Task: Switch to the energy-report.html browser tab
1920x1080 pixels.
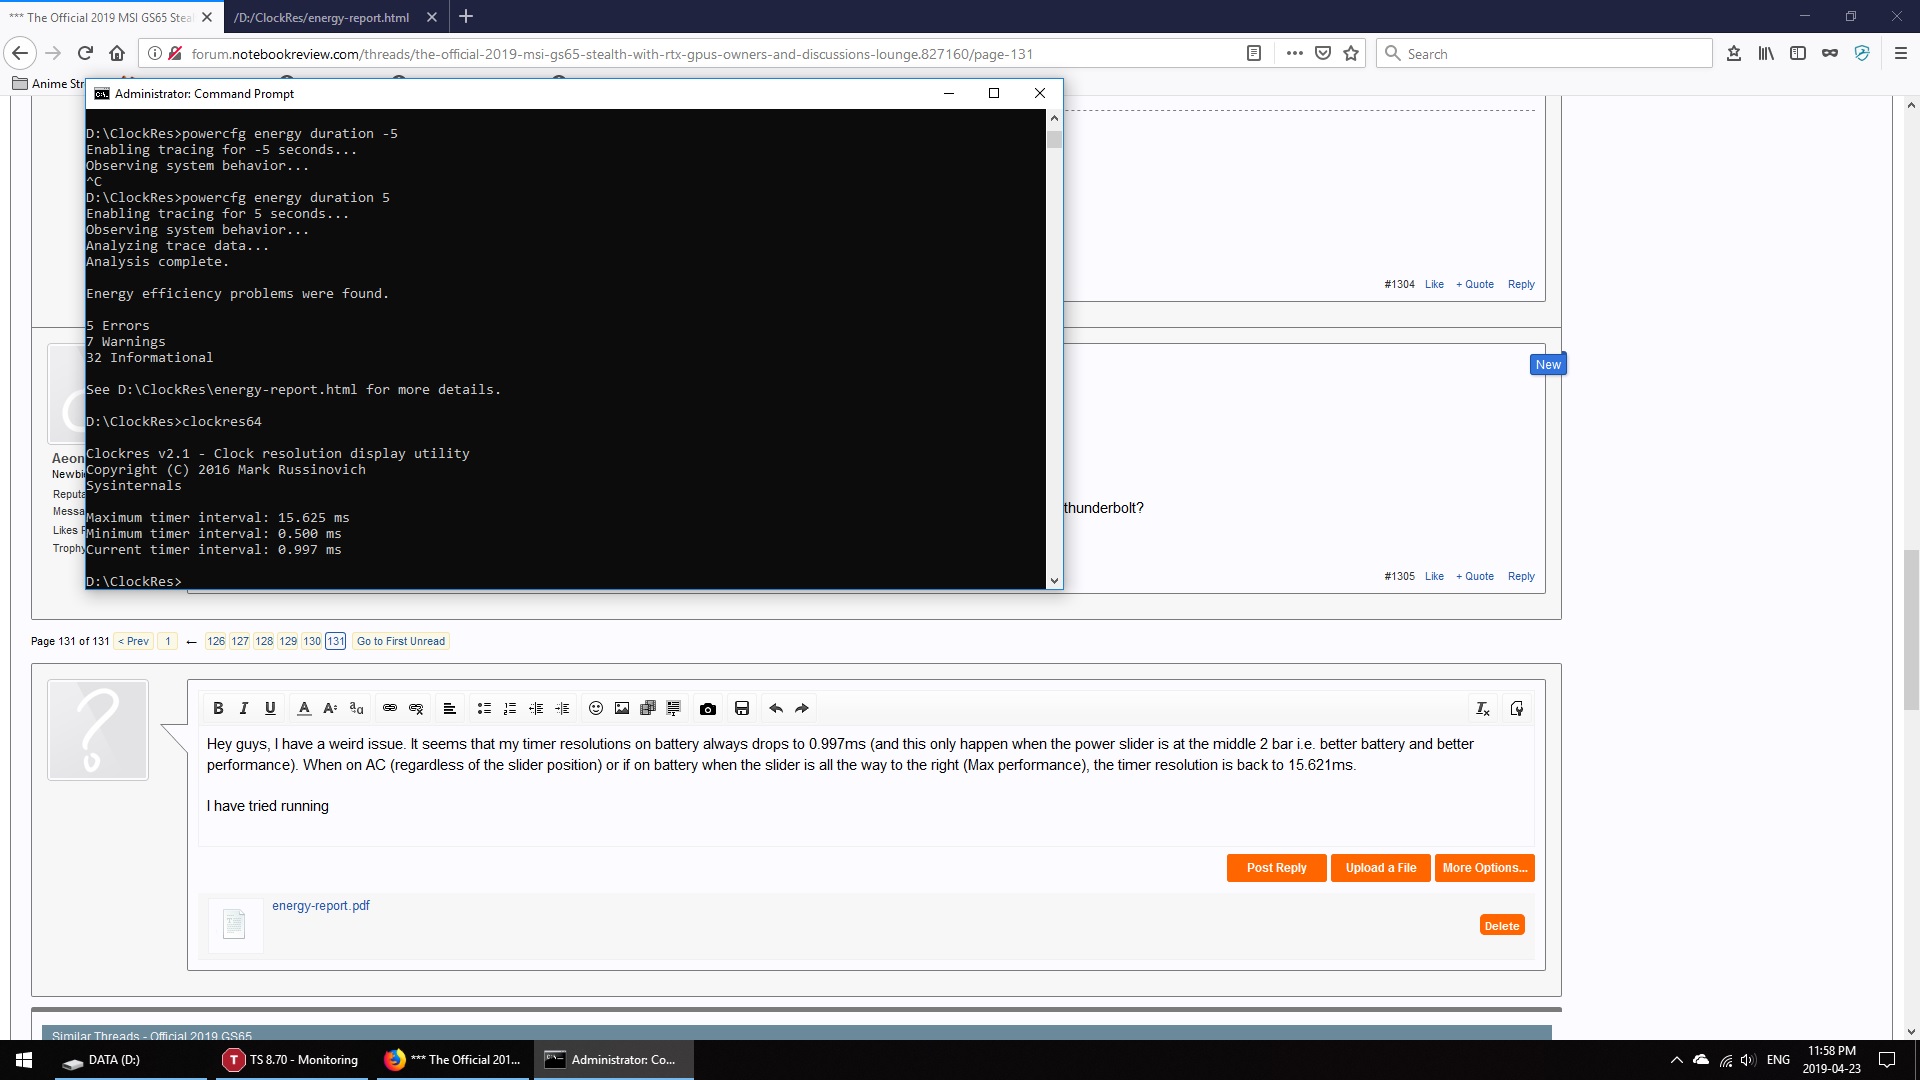Action: [322, 17]
